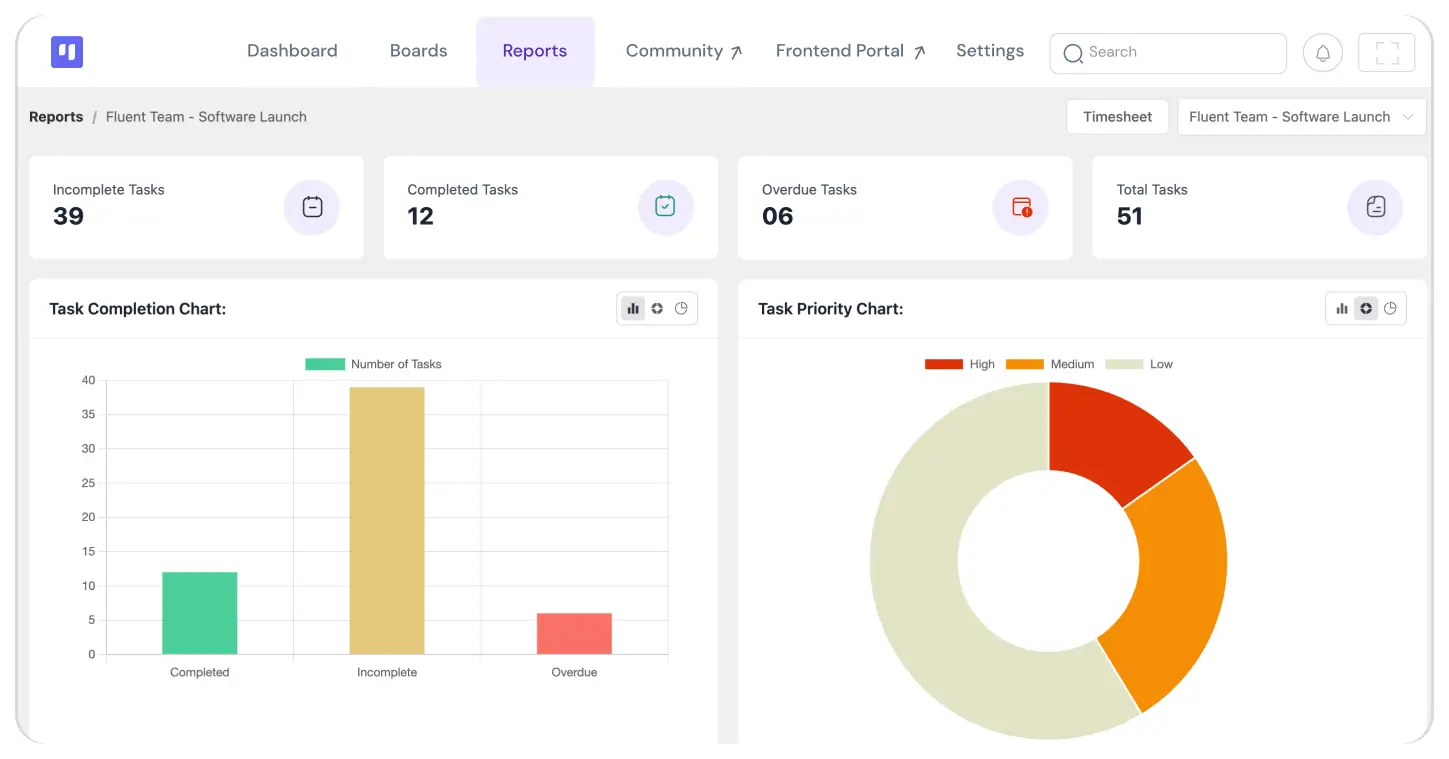Open notifications via the bell icon

(1322, 52)
